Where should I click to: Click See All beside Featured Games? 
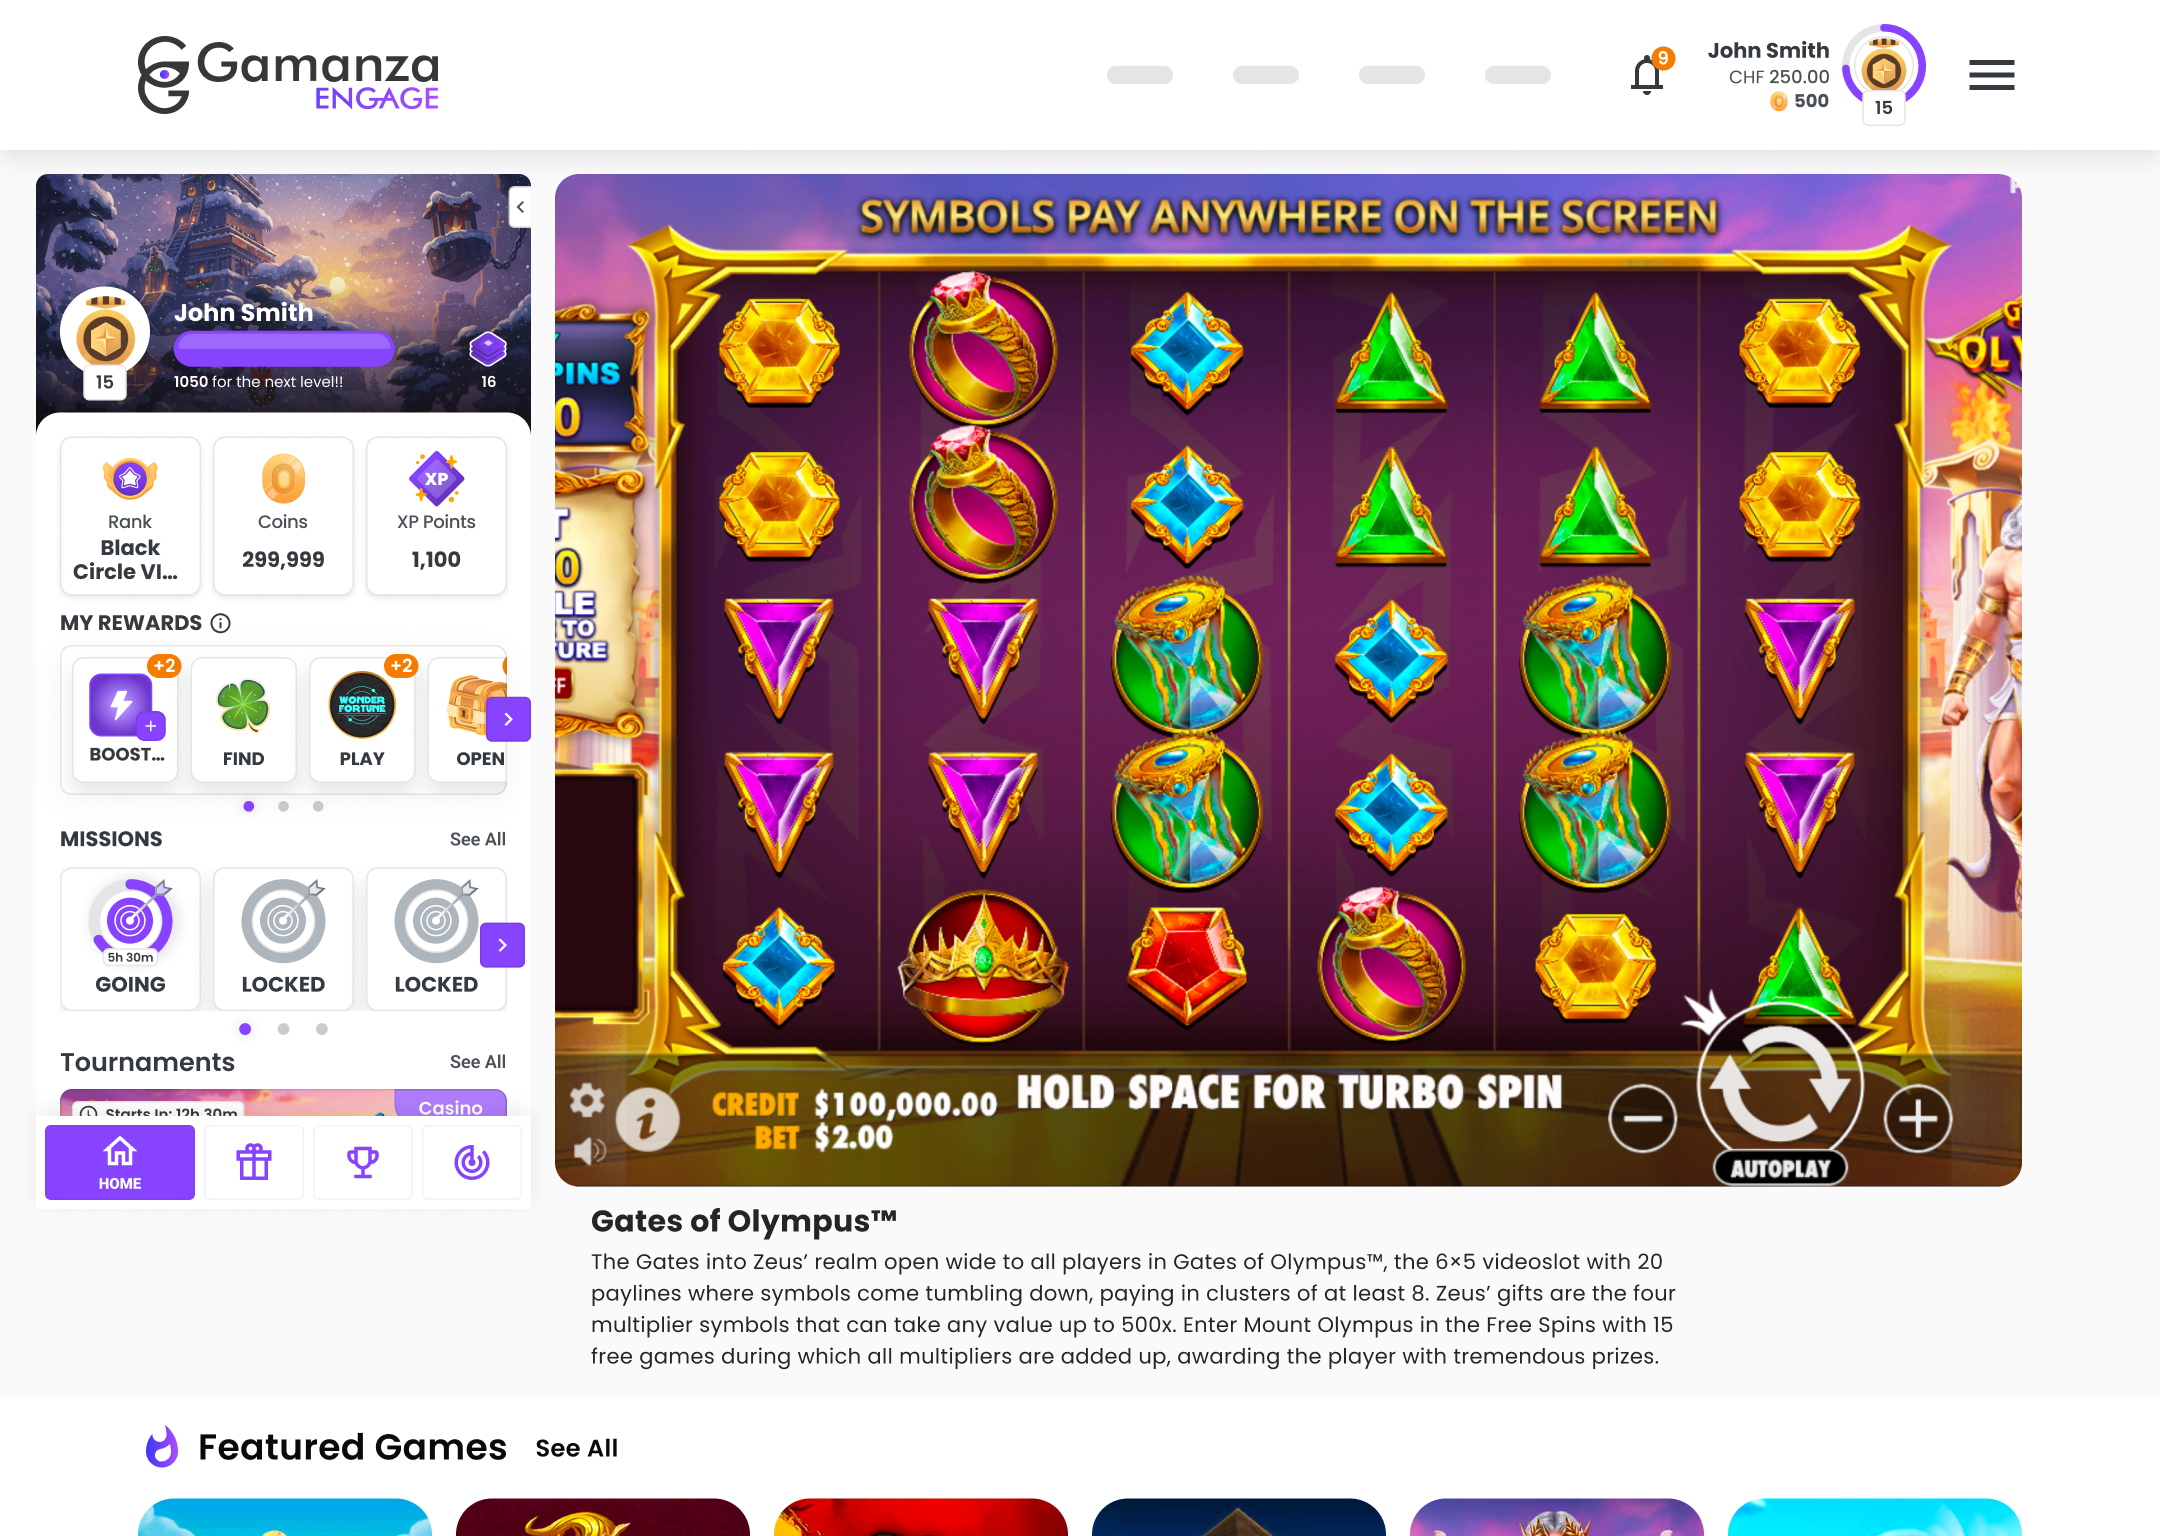(x=577, y=1448)
